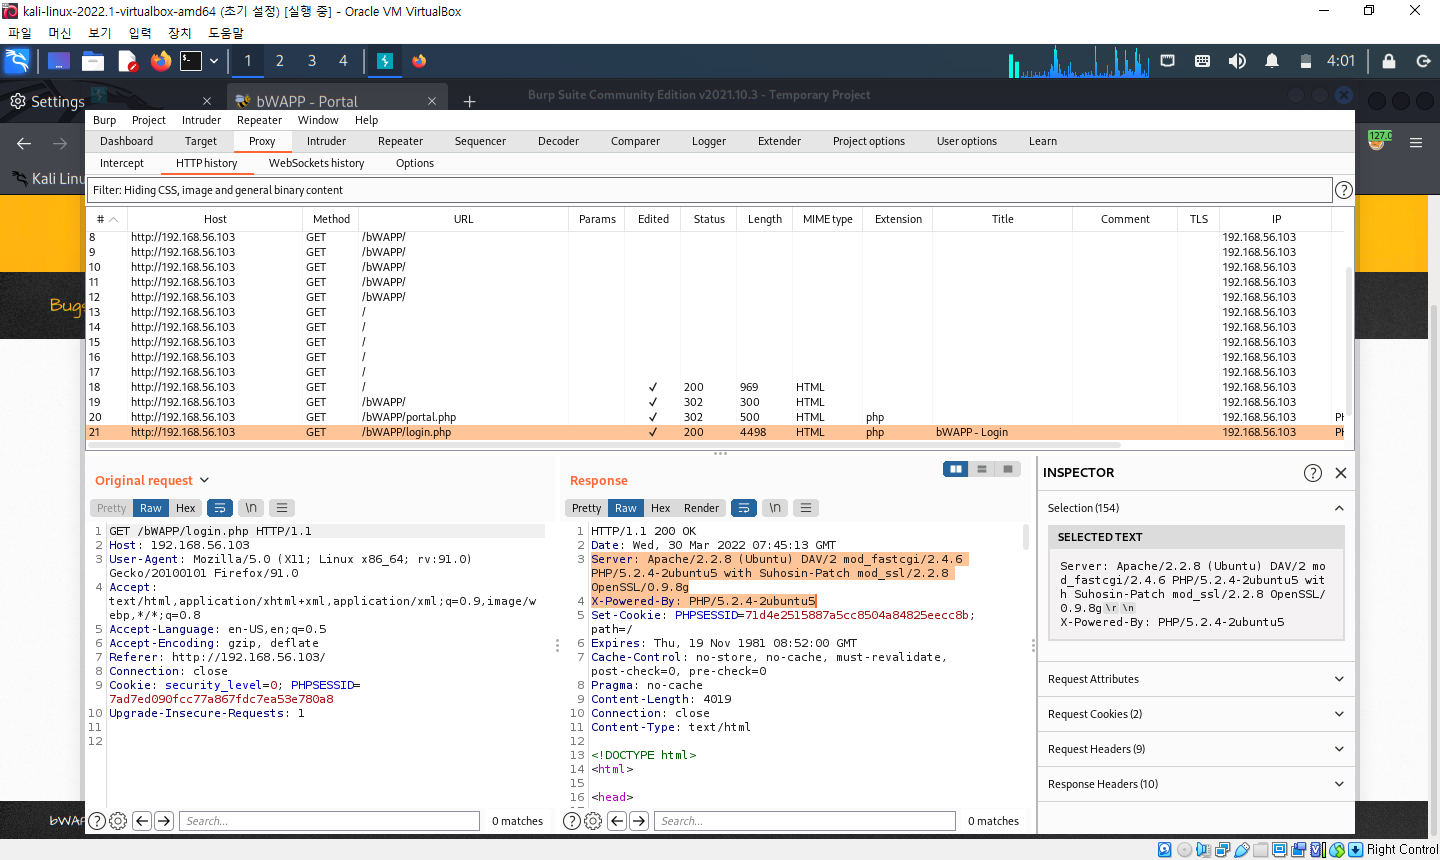Open a new Firefox tab
Image resolution: width=1440 pixels, height=860 pixels.
point(469,101)
